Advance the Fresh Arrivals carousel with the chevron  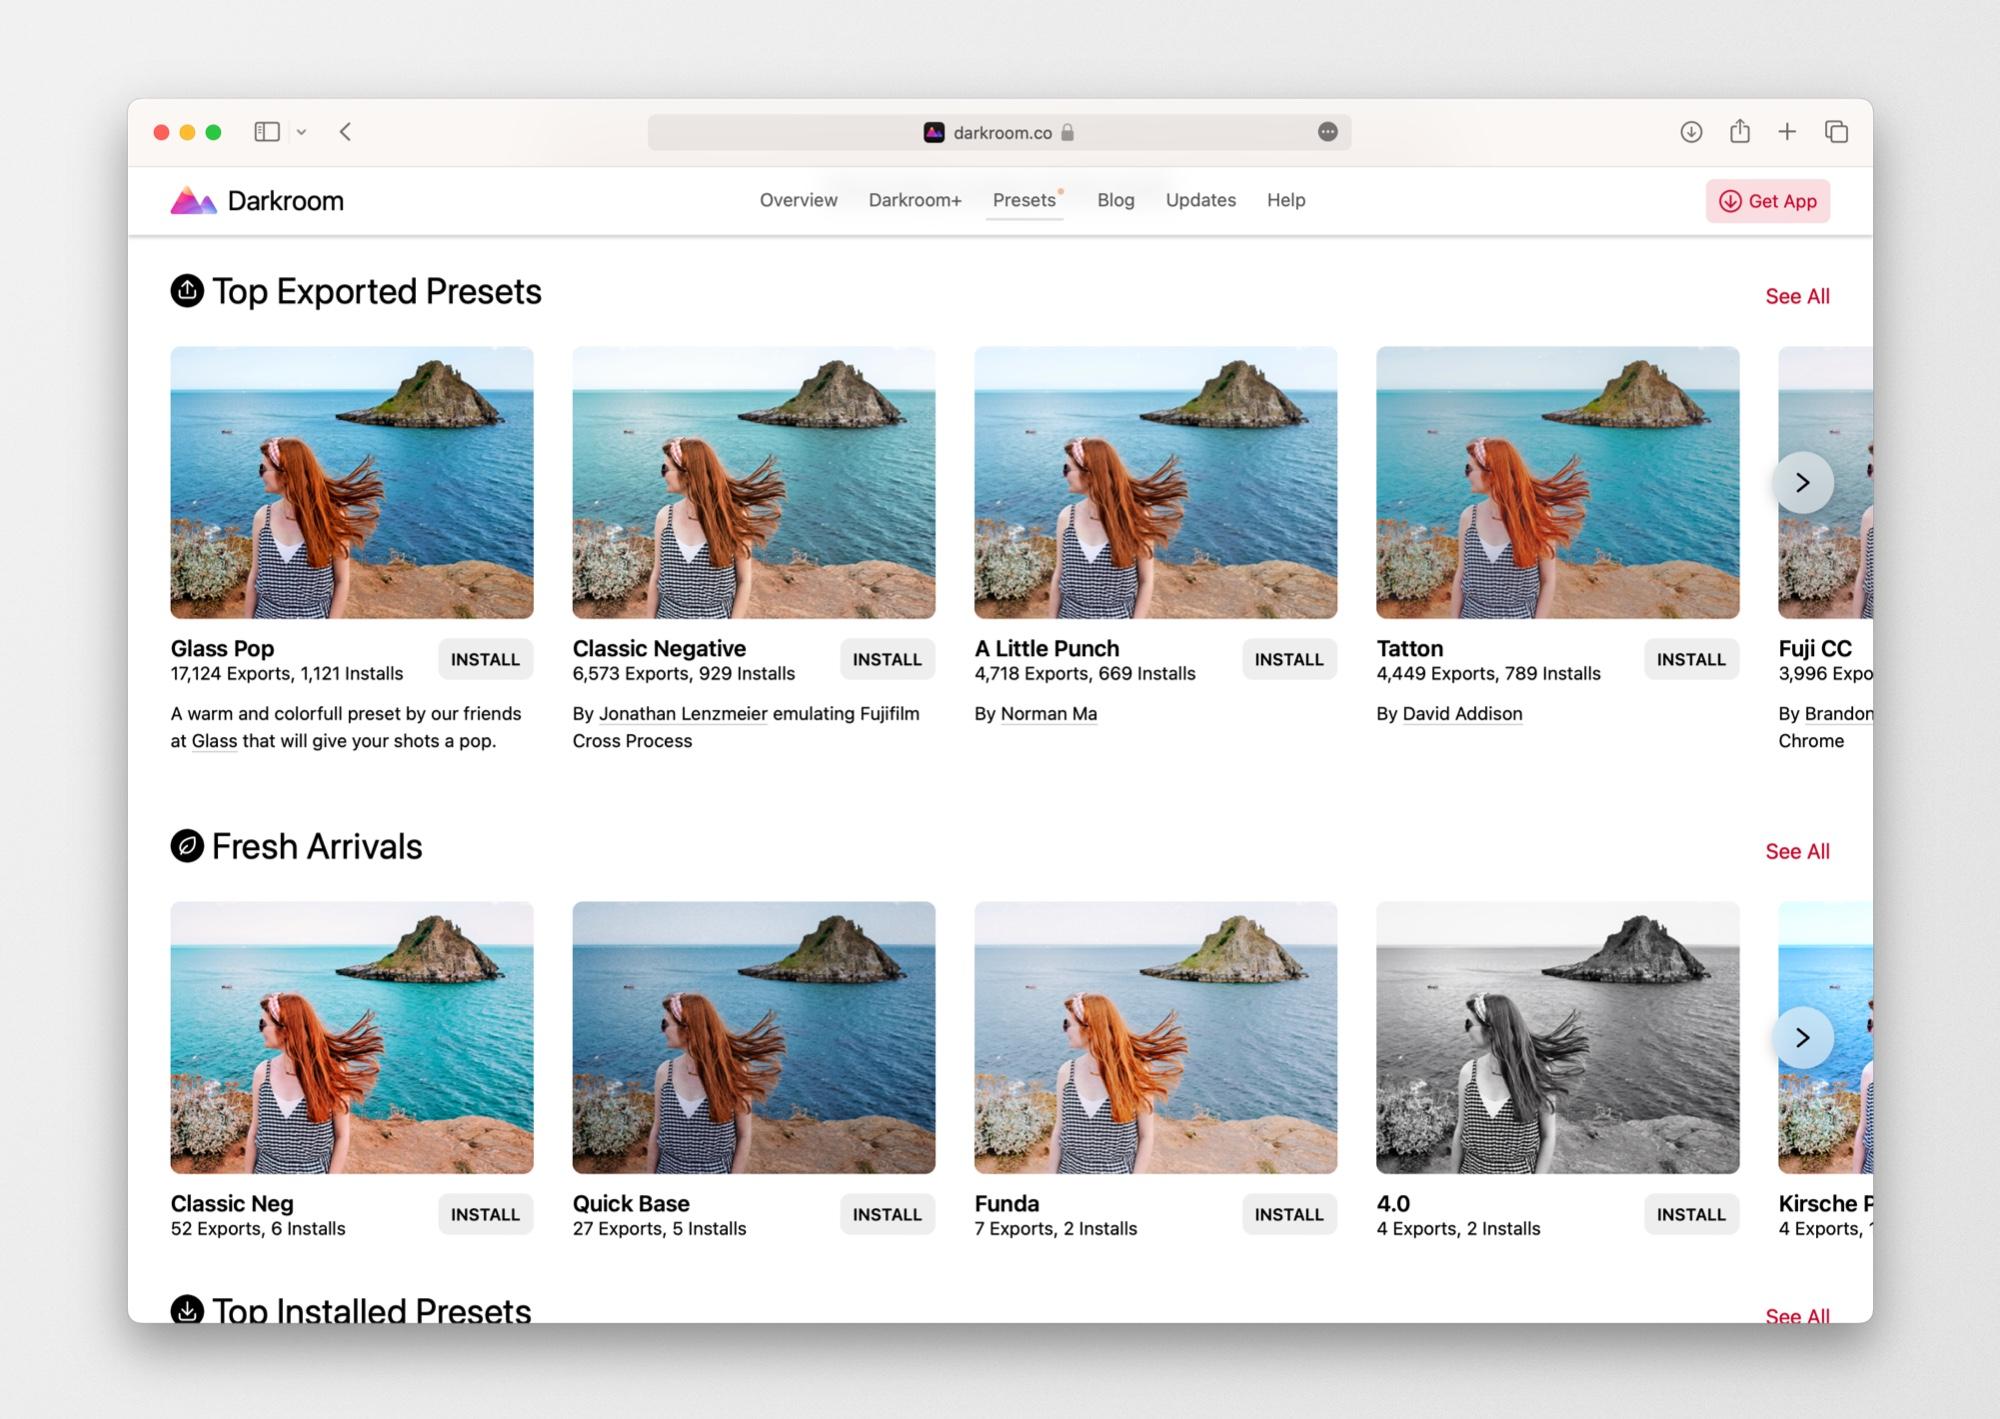[1802, 1037]
